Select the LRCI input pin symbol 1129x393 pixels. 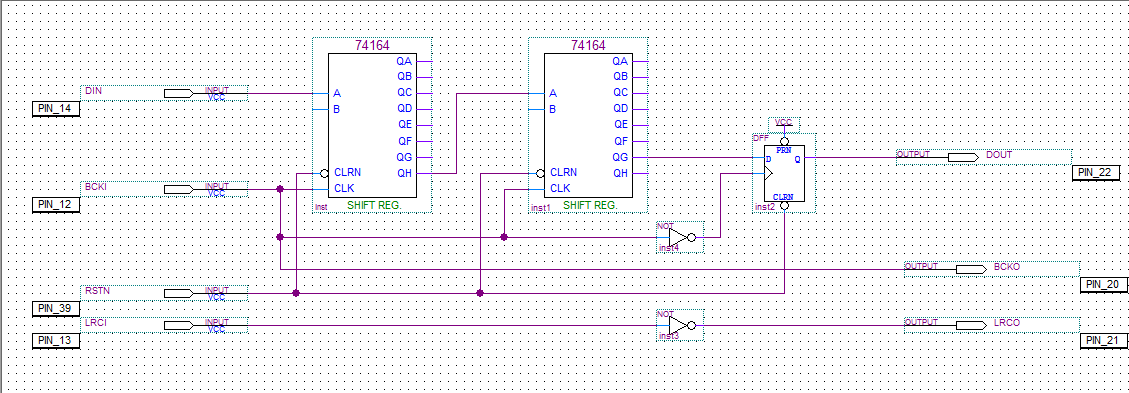pos(164,325)
